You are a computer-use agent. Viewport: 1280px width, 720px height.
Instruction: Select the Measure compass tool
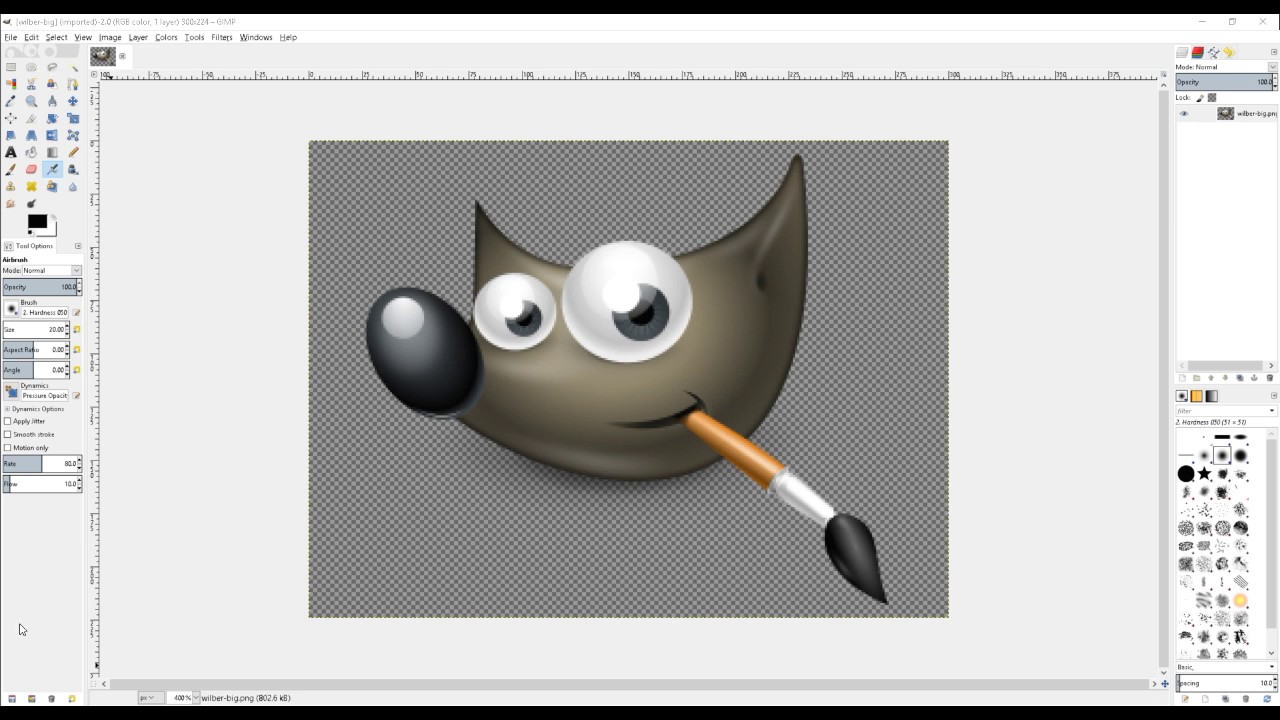pos(52,101)
